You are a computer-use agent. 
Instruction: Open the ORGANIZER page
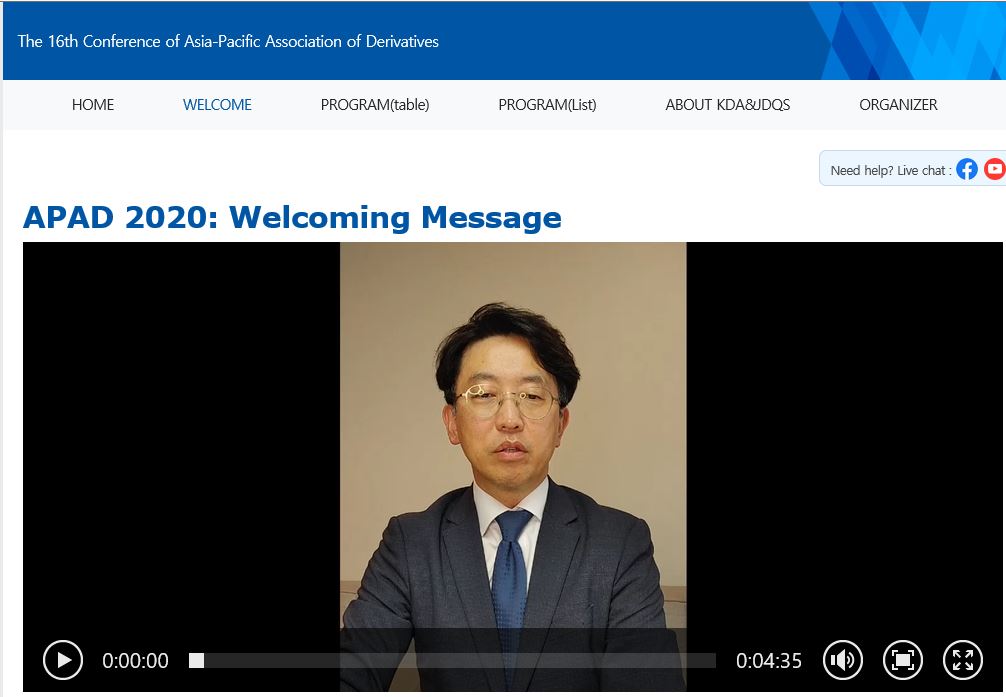click(x=898, y=105)
